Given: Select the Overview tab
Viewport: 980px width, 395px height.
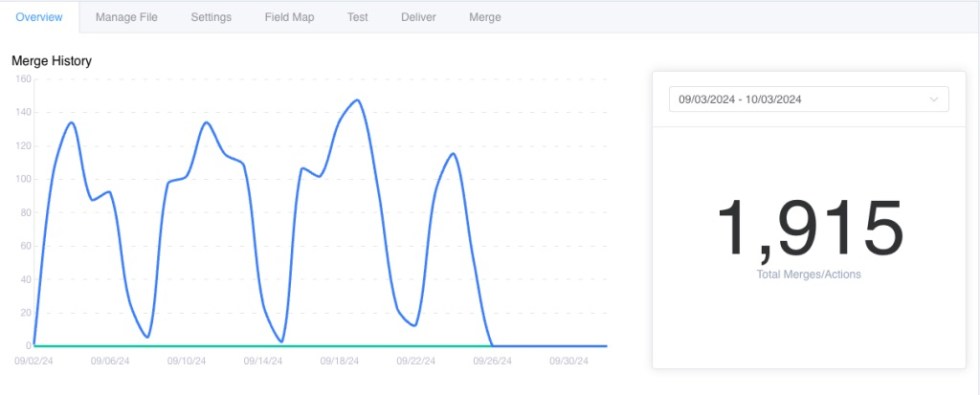Looking at the screenshot, I should click(x=39, y=18).
